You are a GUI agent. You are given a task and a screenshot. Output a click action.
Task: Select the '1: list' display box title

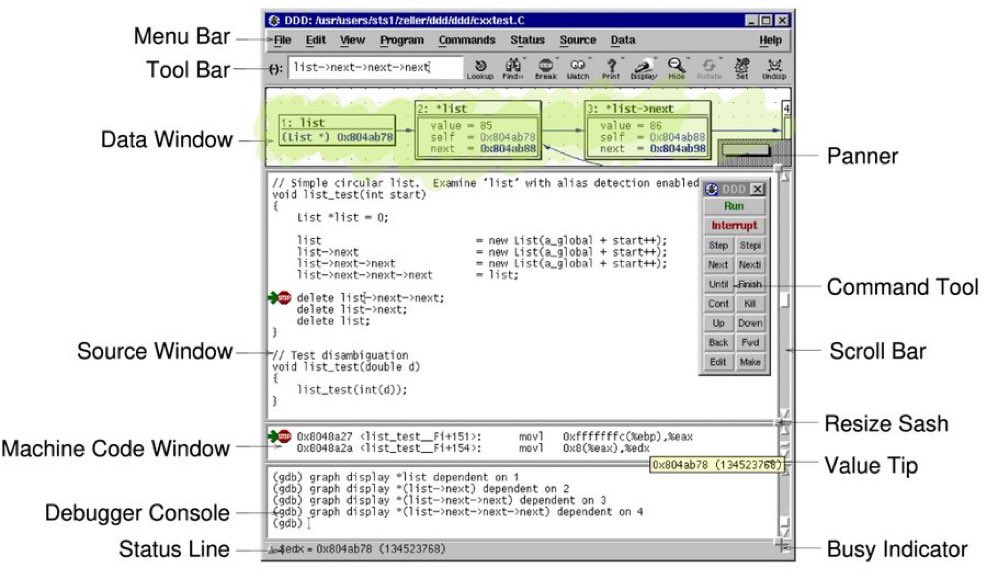[x=303, y=123]
